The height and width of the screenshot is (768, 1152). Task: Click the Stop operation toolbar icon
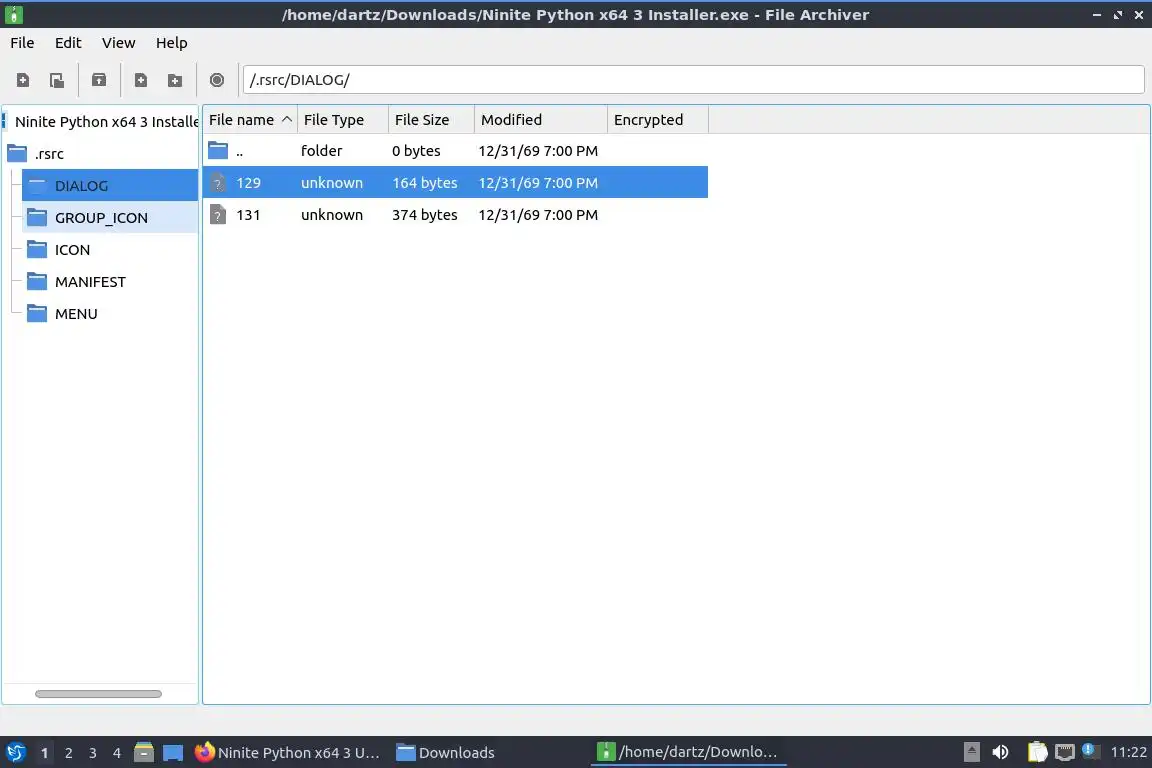[217, 80]
